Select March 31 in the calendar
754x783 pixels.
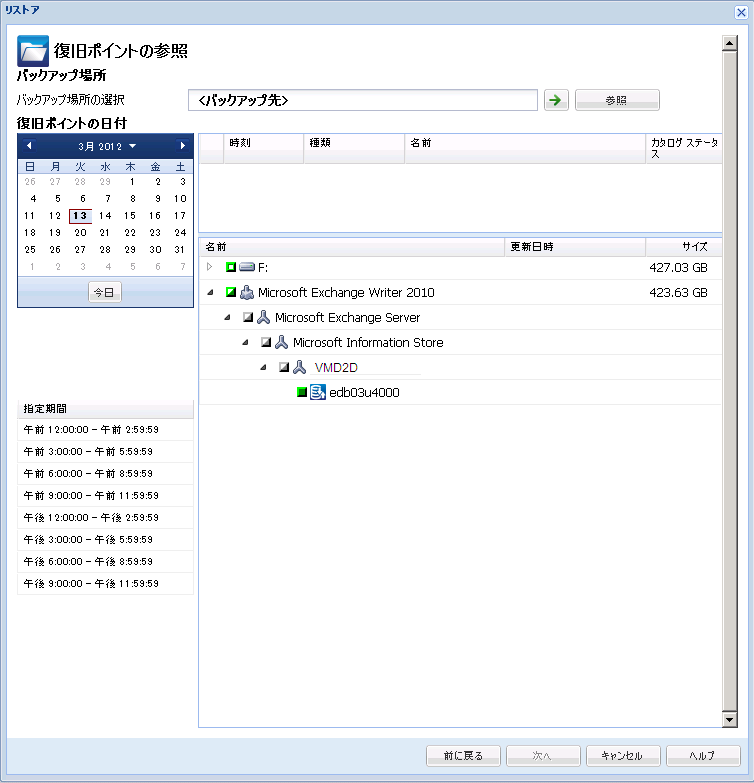coord(180,250)
